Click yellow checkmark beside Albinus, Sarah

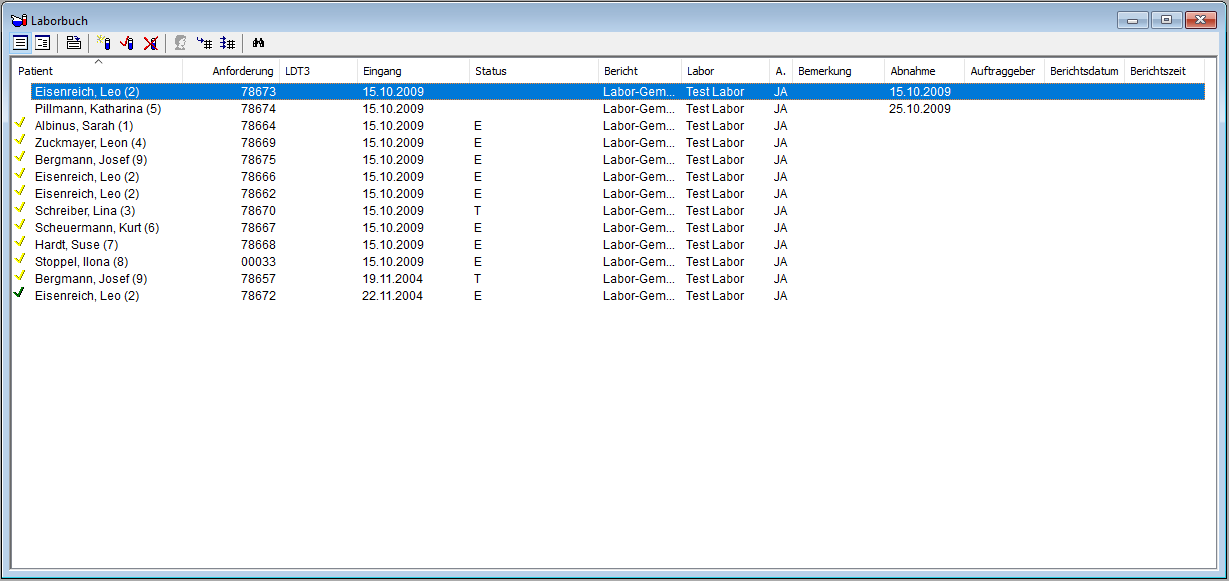click(20, 125)
